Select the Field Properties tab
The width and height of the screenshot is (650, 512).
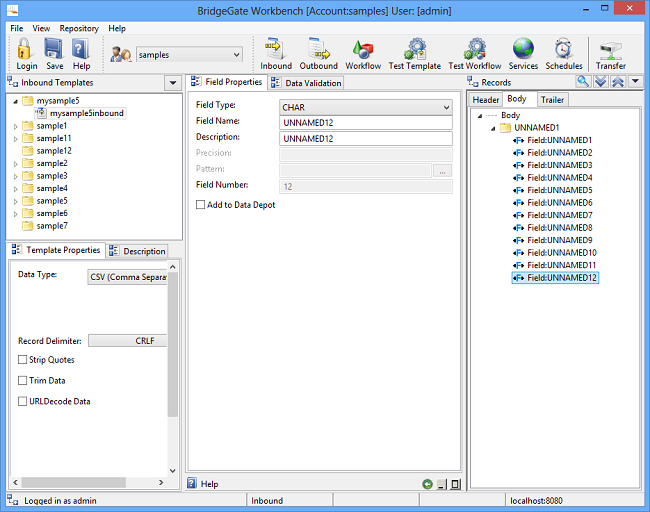(x=227, y=82)
